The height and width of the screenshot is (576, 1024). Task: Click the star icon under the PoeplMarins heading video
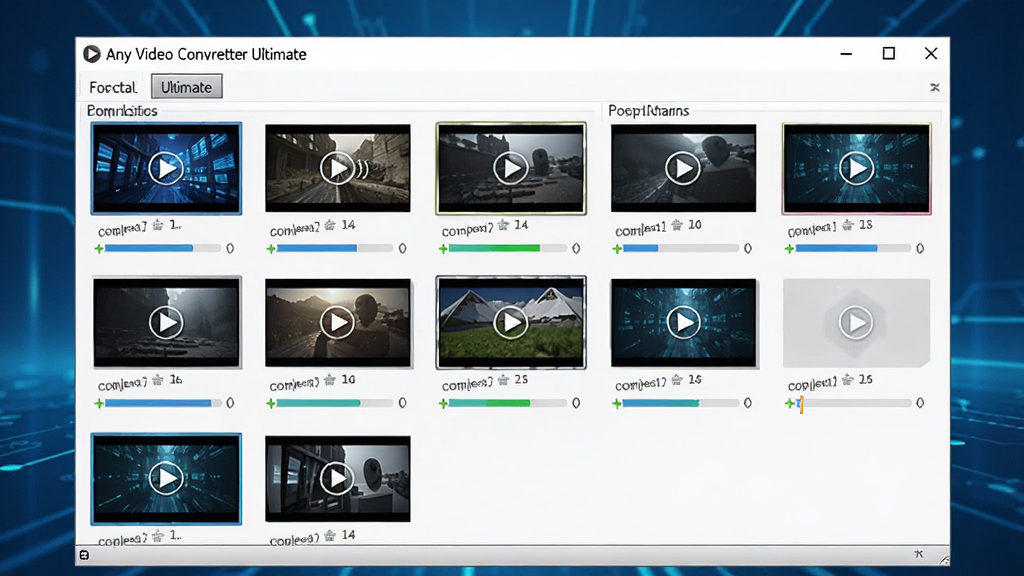coord(677,225)
